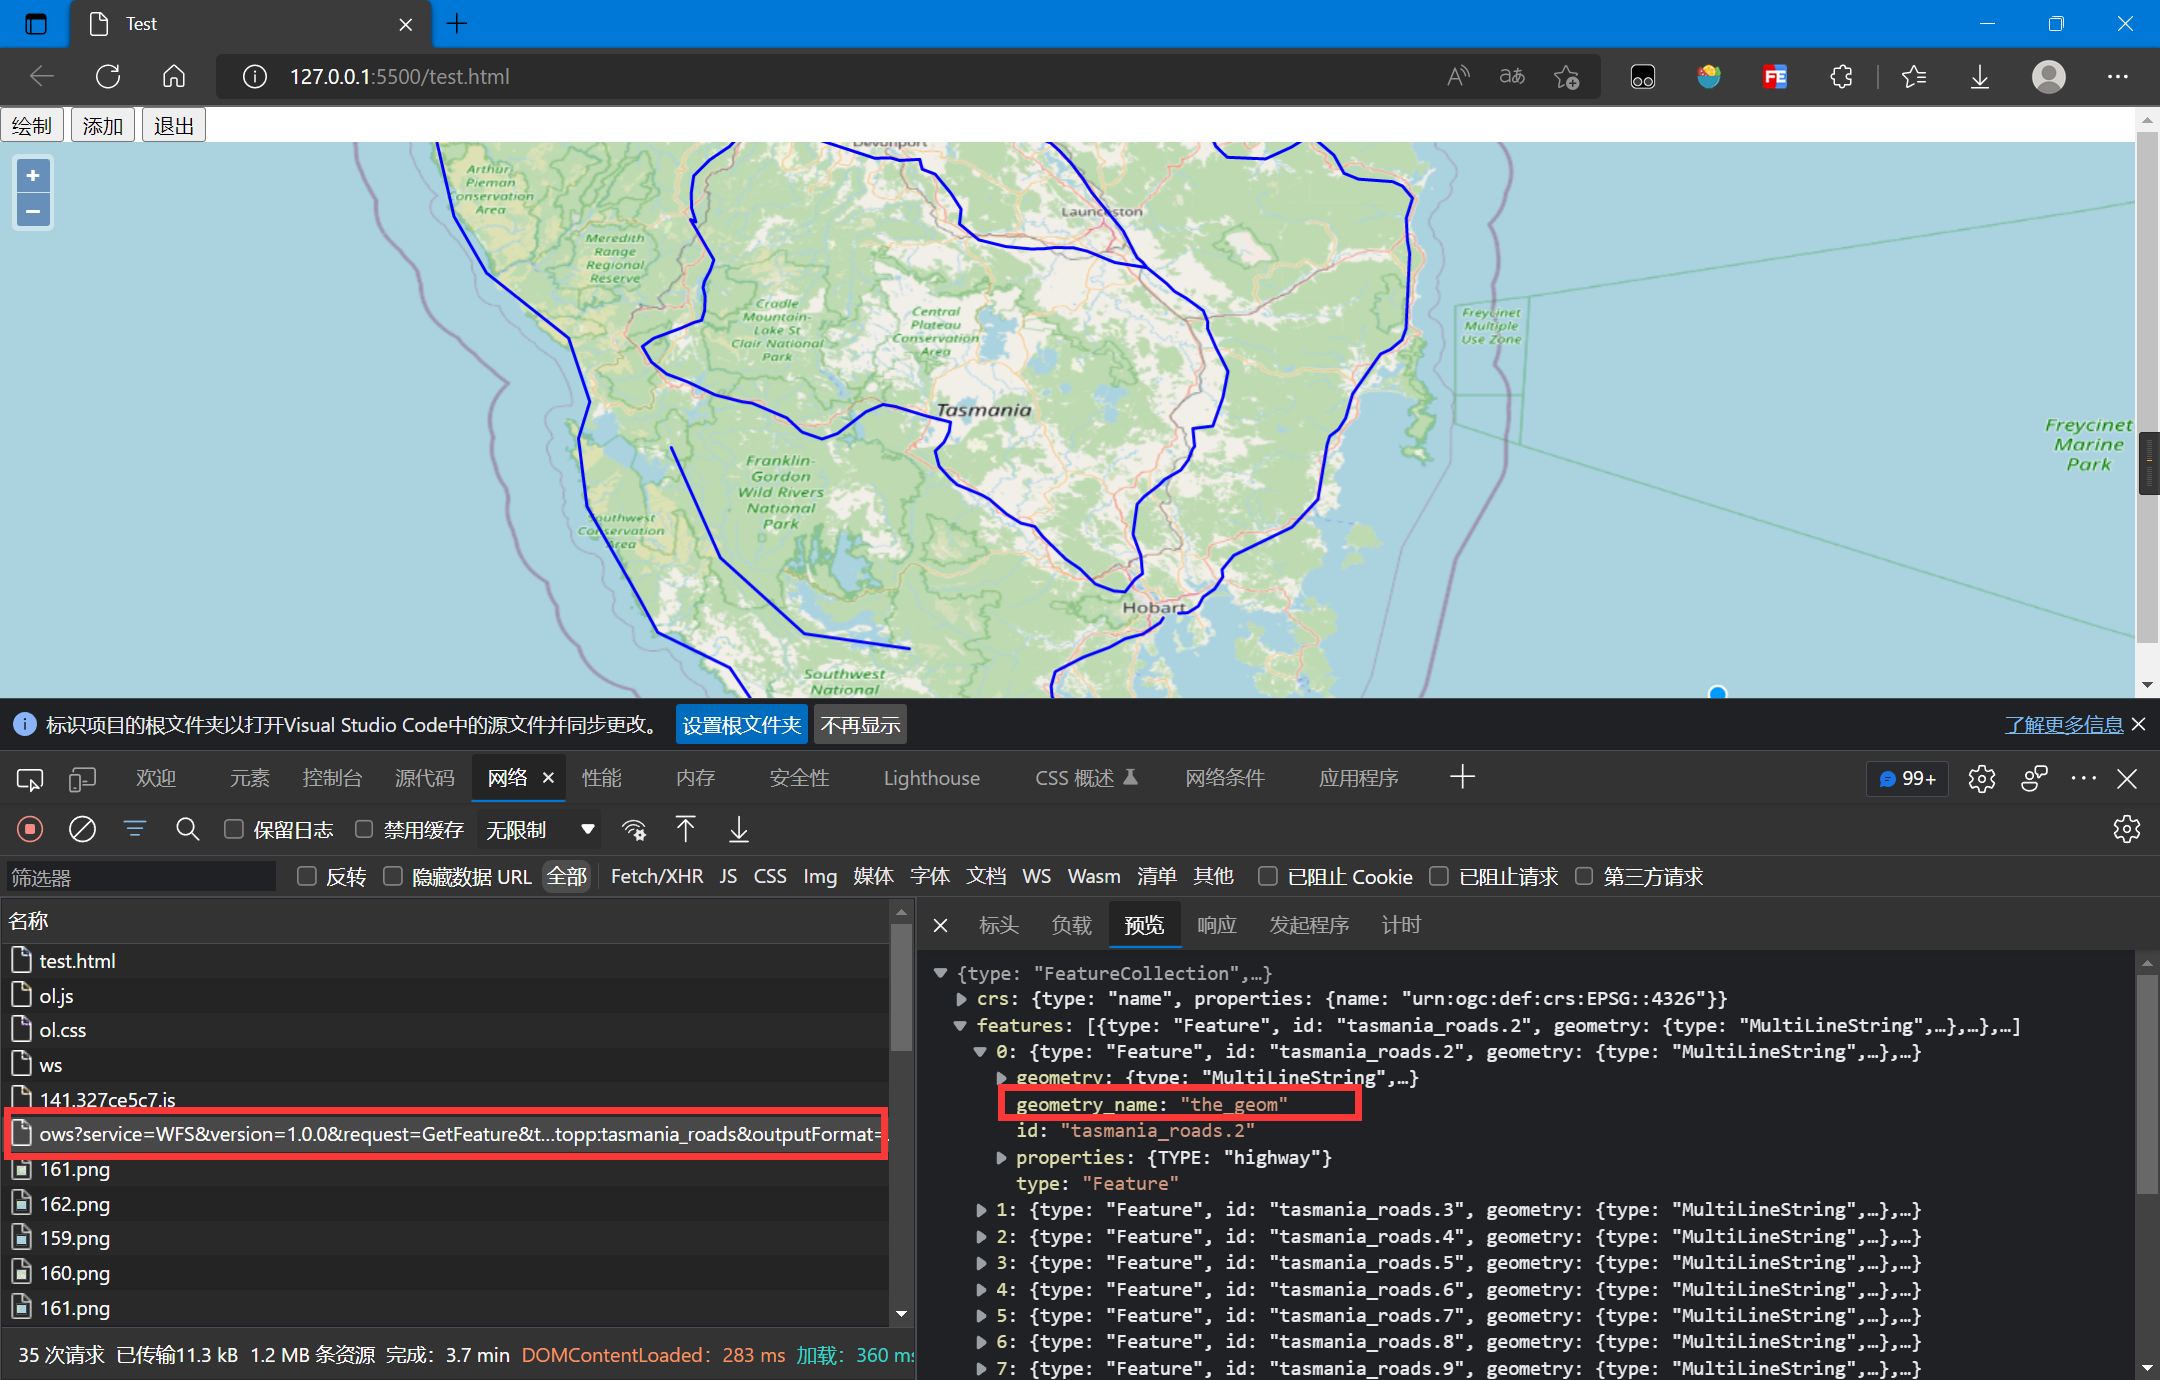Open site information icon in address bar
The width and height of the screenshot is (2160, 1380).
coord(255,77)
